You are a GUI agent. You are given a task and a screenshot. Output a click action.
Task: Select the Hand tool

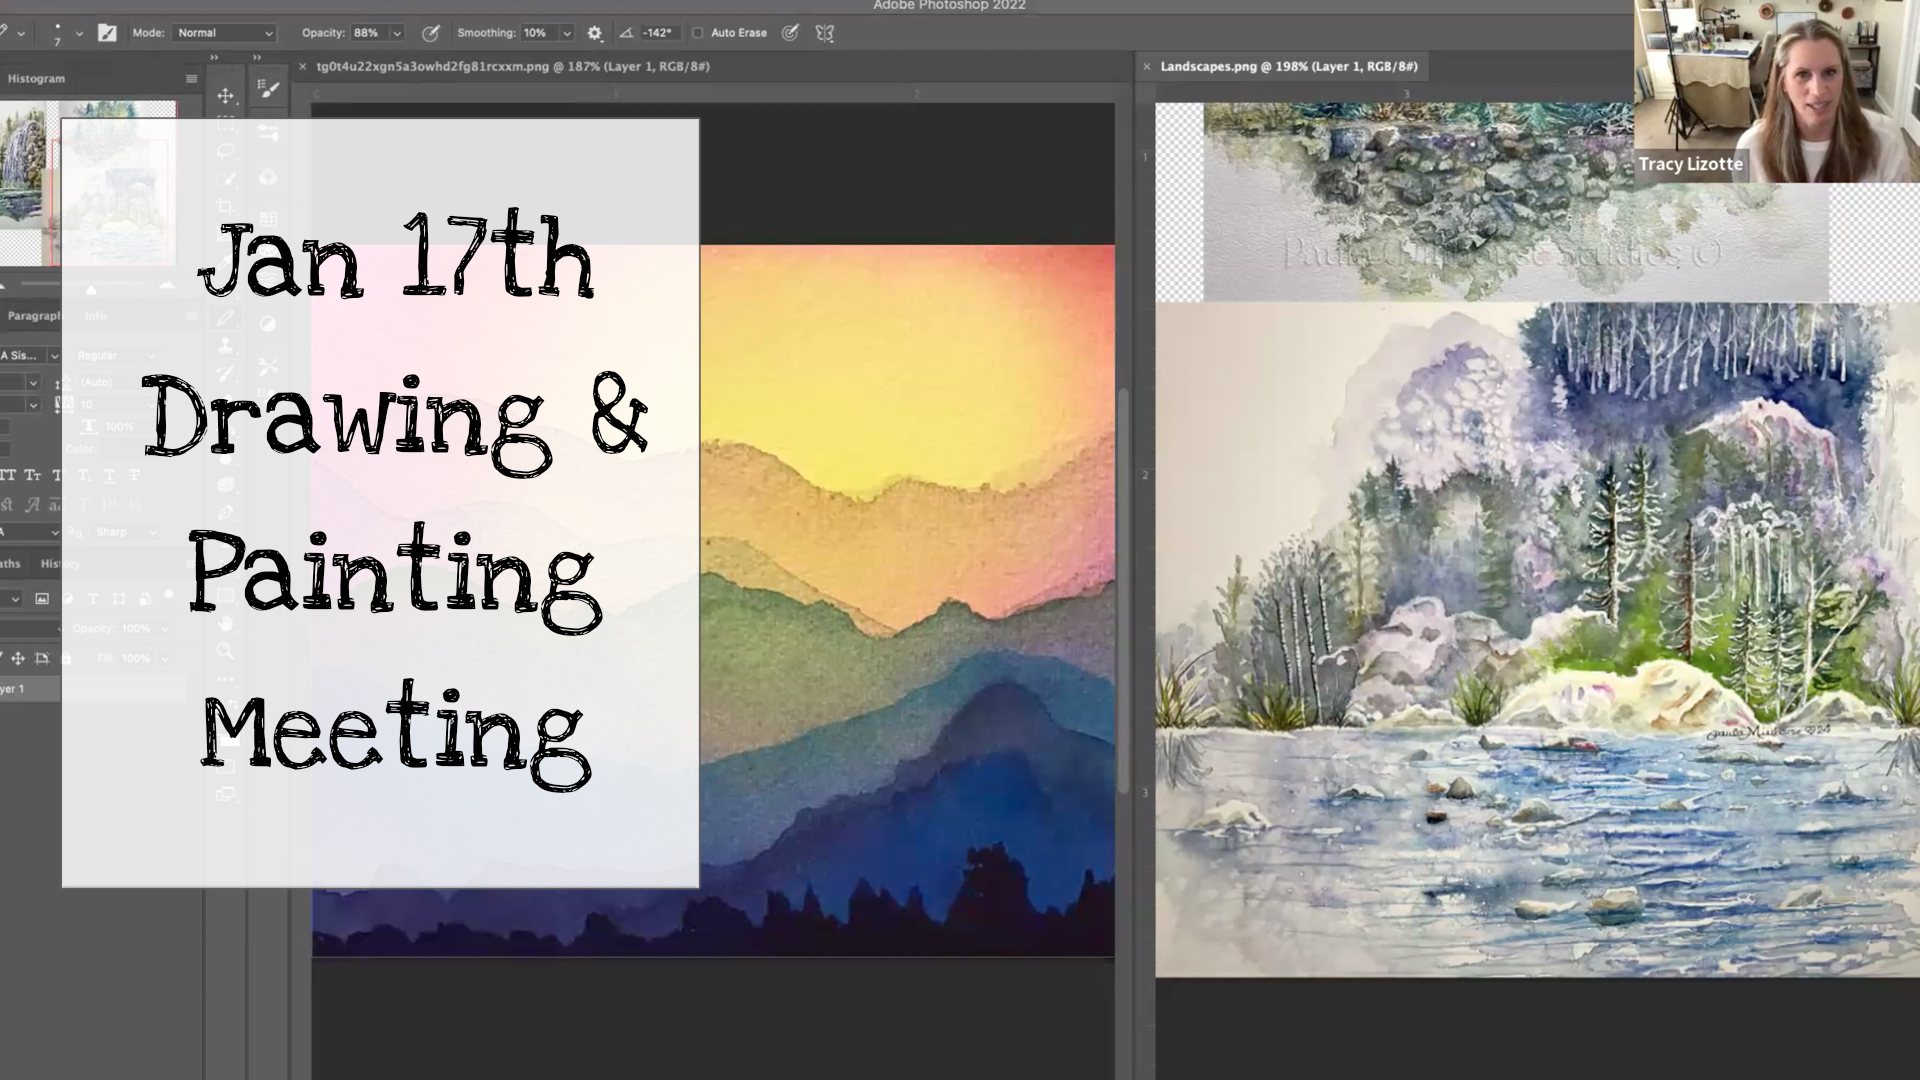pos(225,623)
